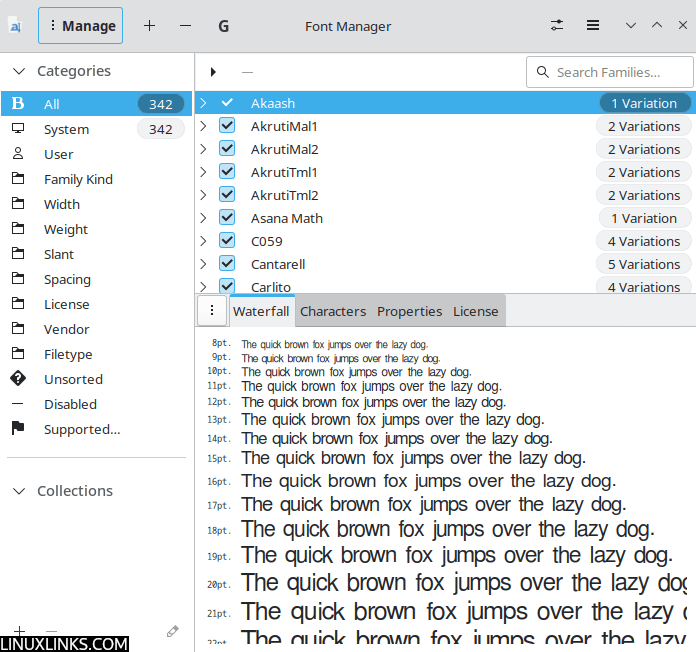This screenshot has width=696, height=652.
Task: Edit collection with the pencil icon
Action: click(172, 631)
